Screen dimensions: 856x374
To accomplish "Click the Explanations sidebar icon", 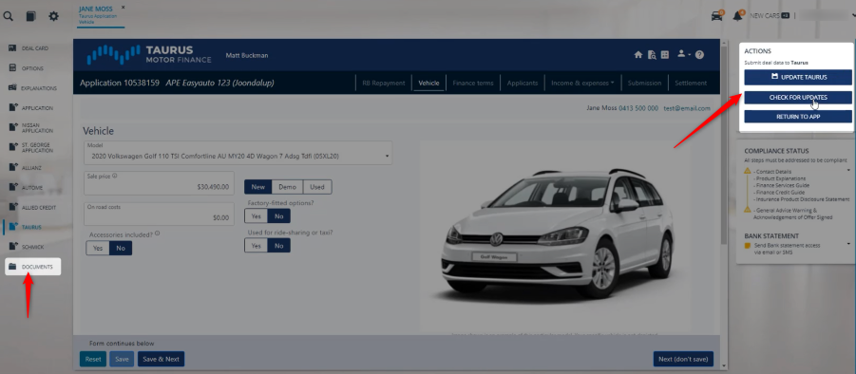I will coord(12,87).
